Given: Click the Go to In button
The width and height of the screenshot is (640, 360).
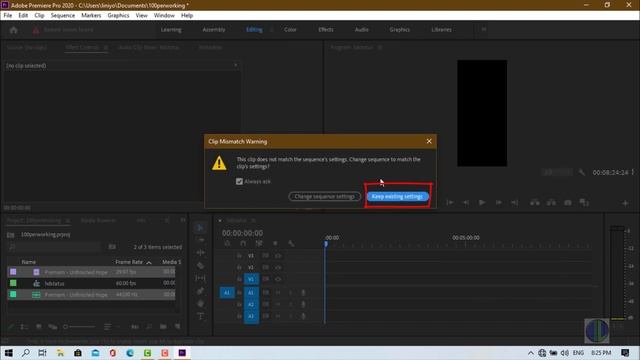Looking at the screenshot, I should pos(449,202).
